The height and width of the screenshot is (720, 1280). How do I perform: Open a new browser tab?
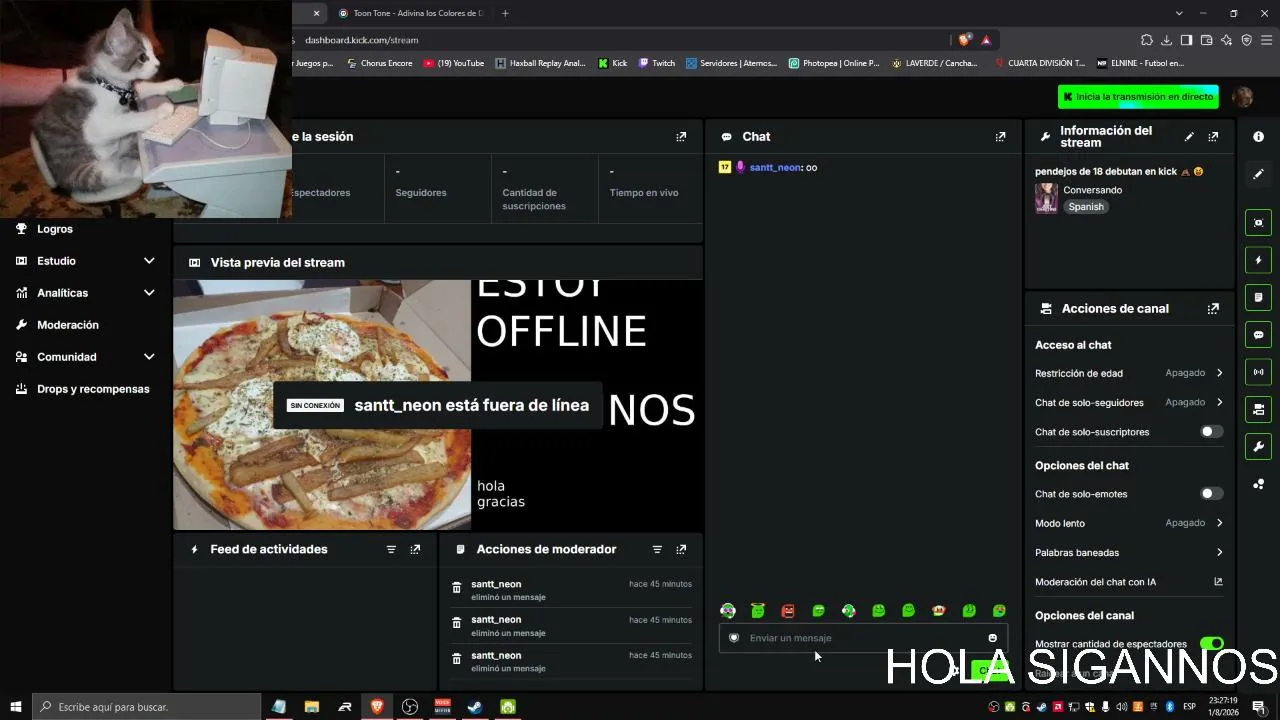[505, 13]
